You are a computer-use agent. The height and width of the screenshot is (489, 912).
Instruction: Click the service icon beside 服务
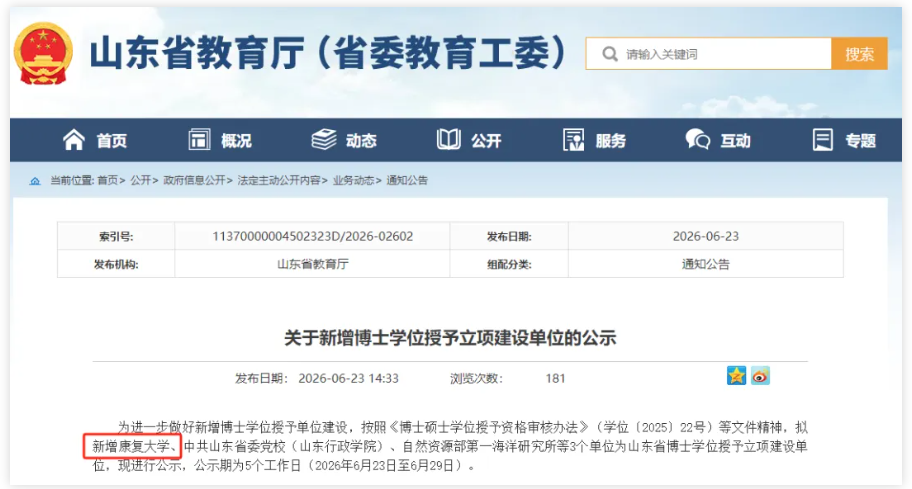point(573,140)
